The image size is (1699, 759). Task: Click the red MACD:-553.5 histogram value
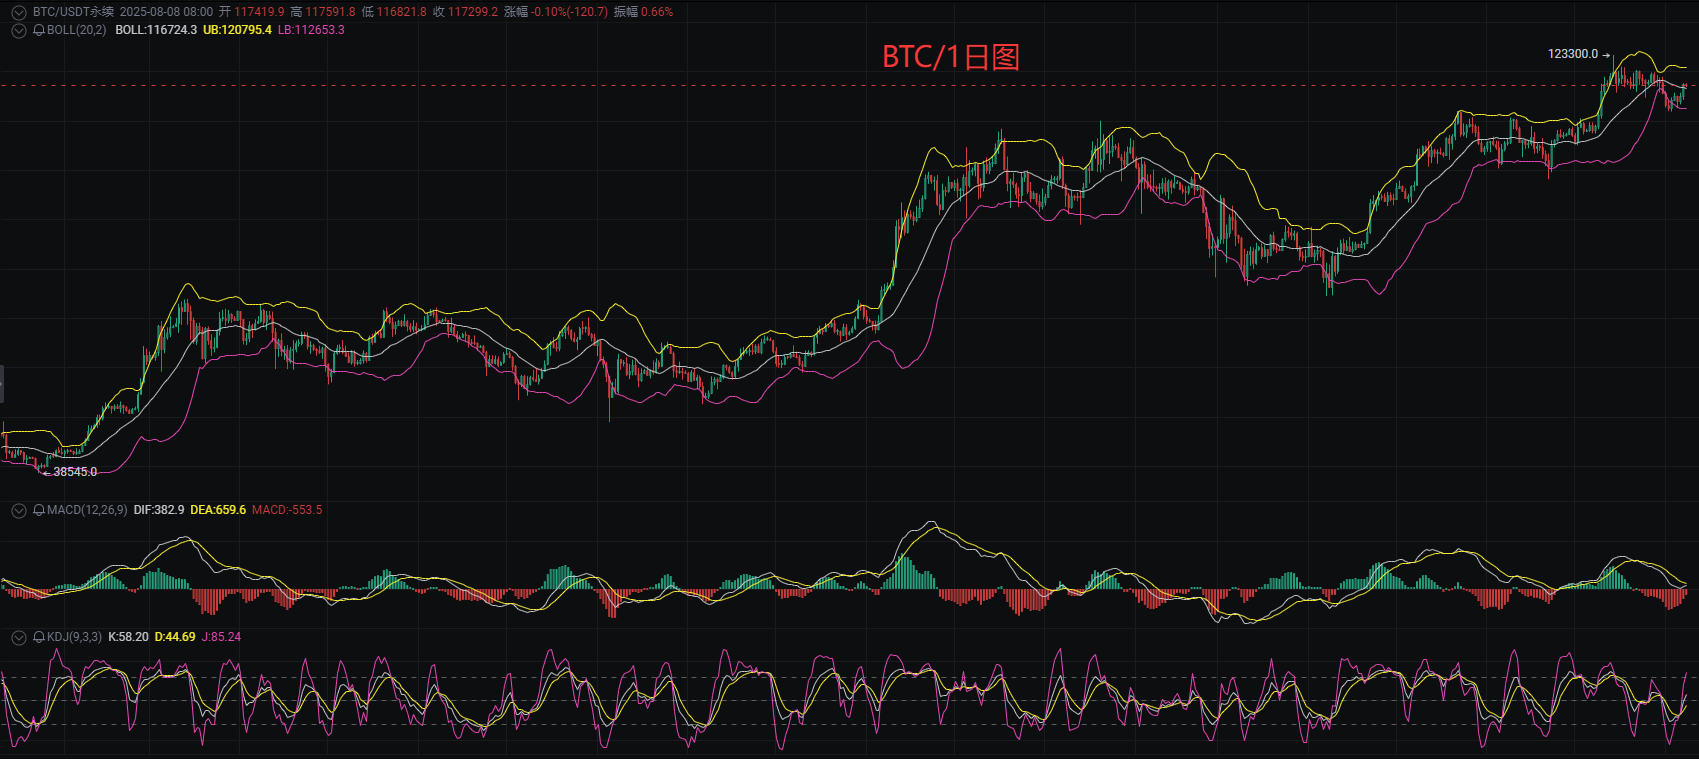[287, 510]
